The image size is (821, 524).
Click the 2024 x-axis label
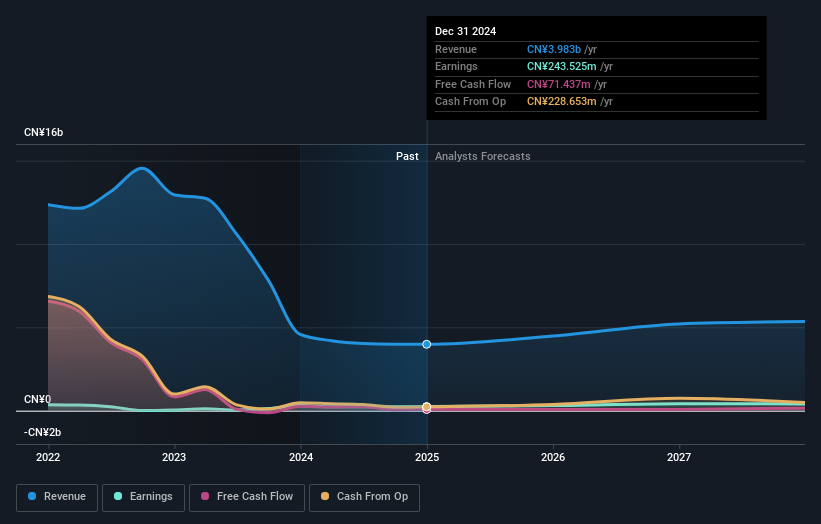pyautogui.click(x=301, y=457)
